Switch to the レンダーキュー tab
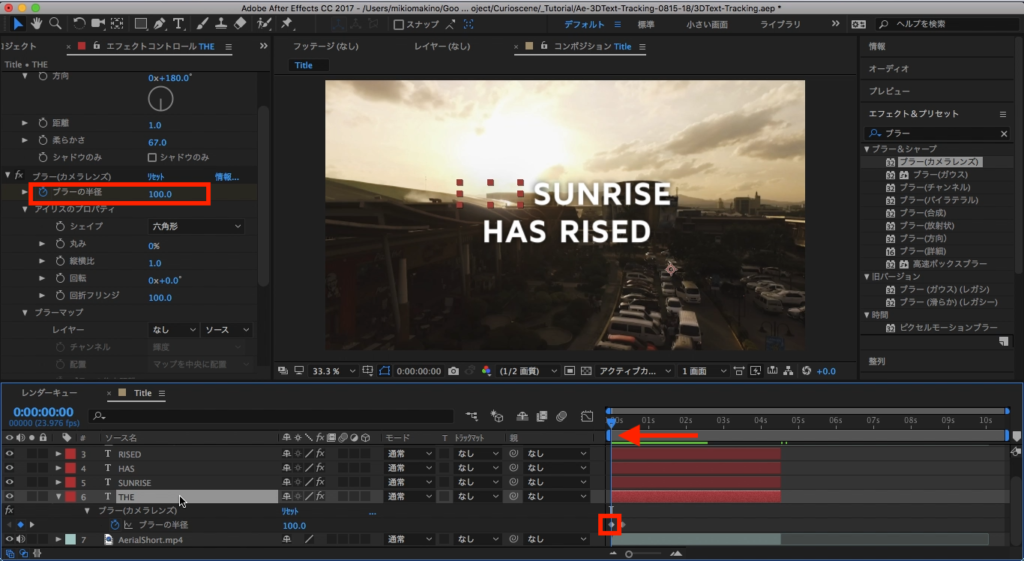Image resolution: width=1024 pixels, height=561 pixels. point(49,393)
